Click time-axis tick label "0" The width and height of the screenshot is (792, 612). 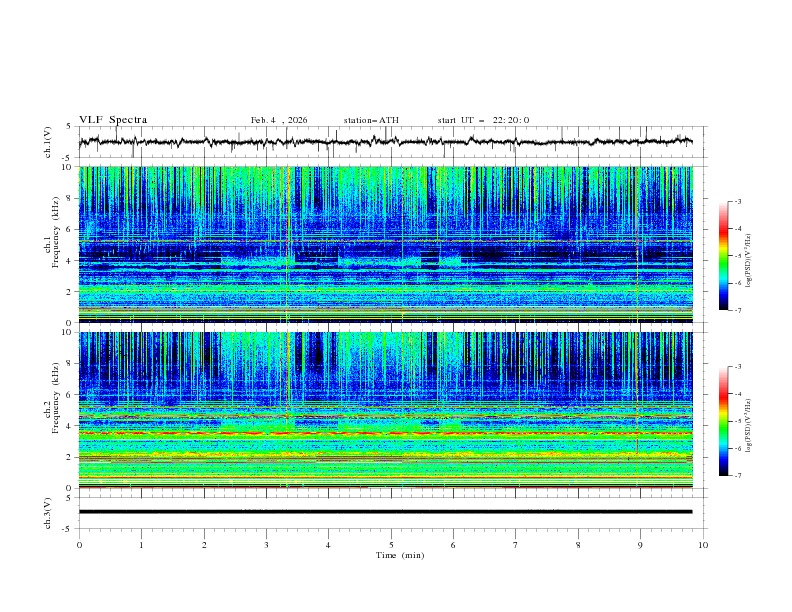[79, 545]
